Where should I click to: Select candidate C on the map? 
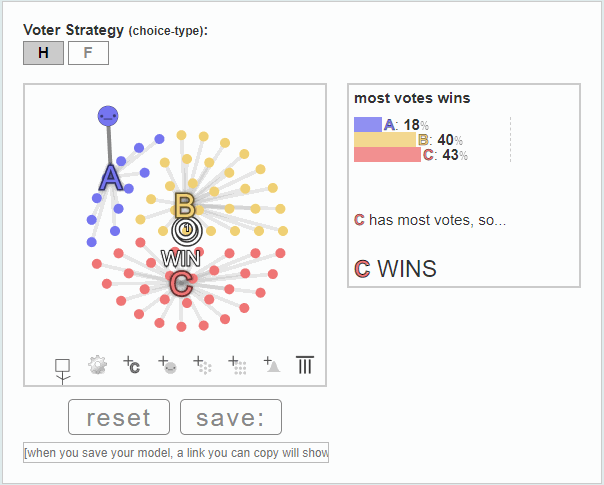(181, 284)
